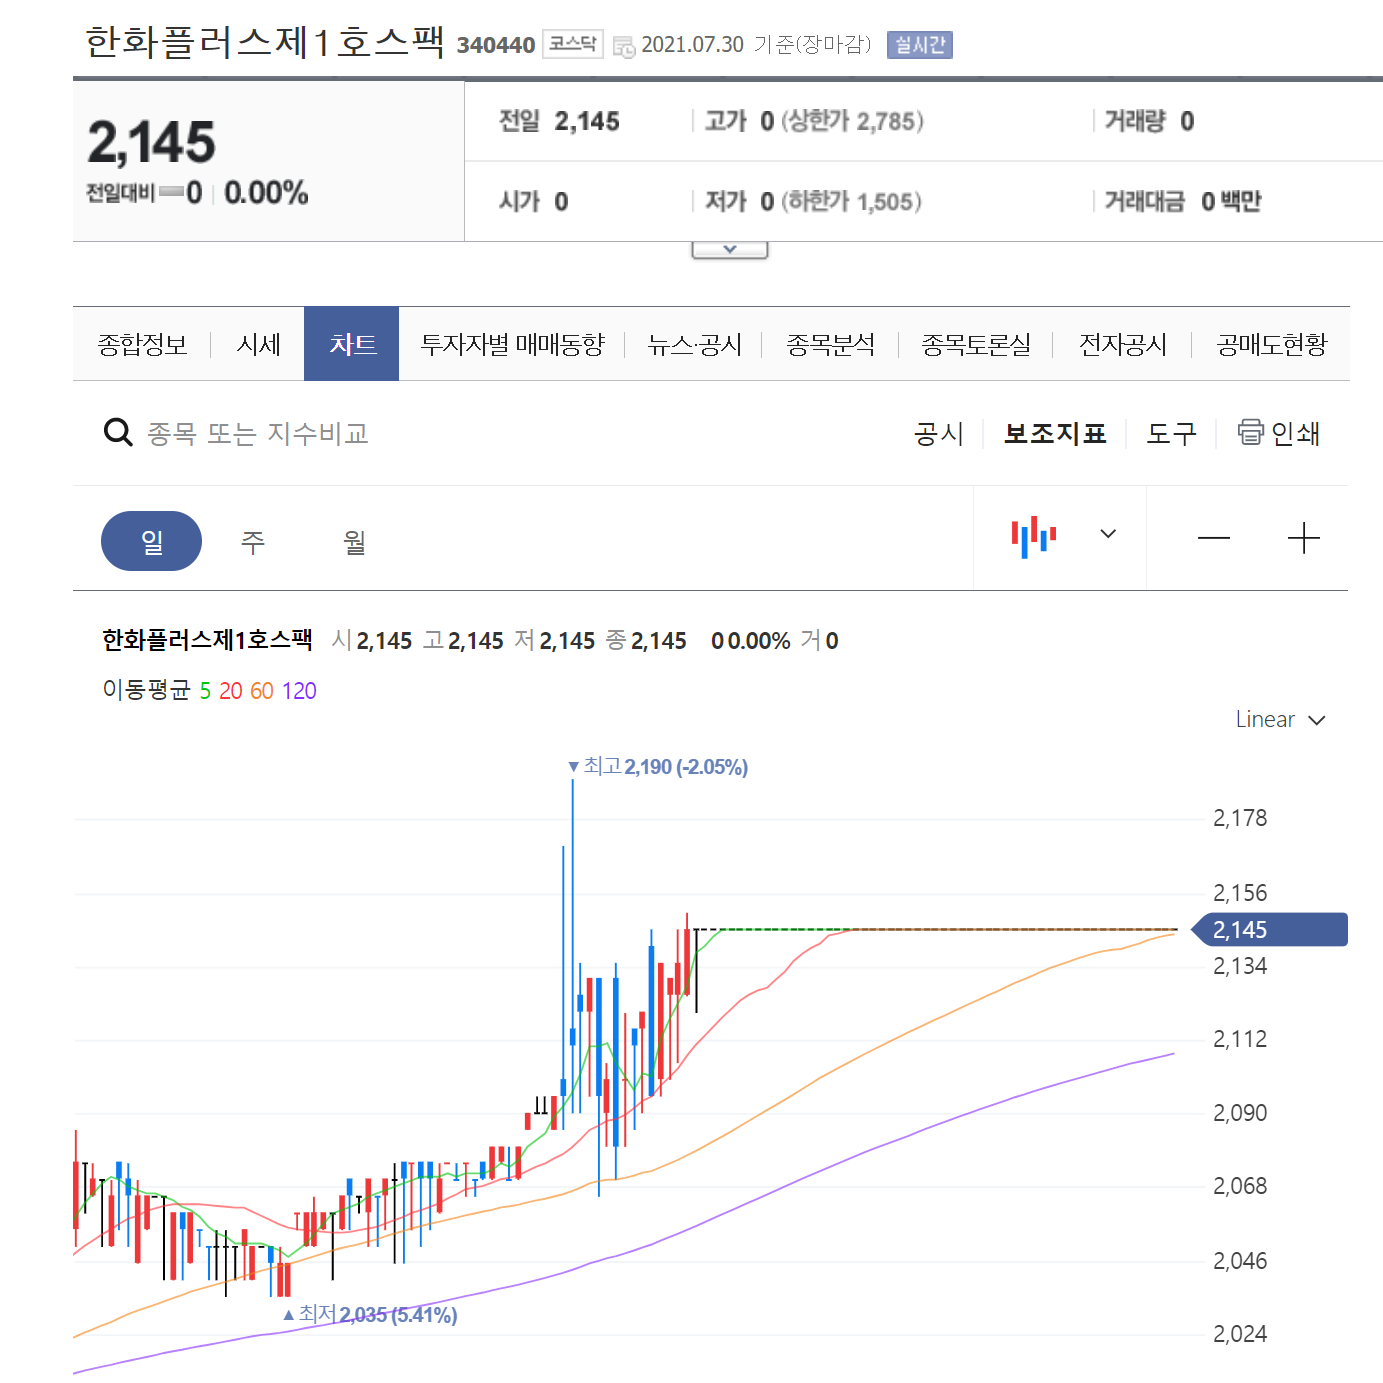Click the 0.00% change value

click(x=266, y=193)
